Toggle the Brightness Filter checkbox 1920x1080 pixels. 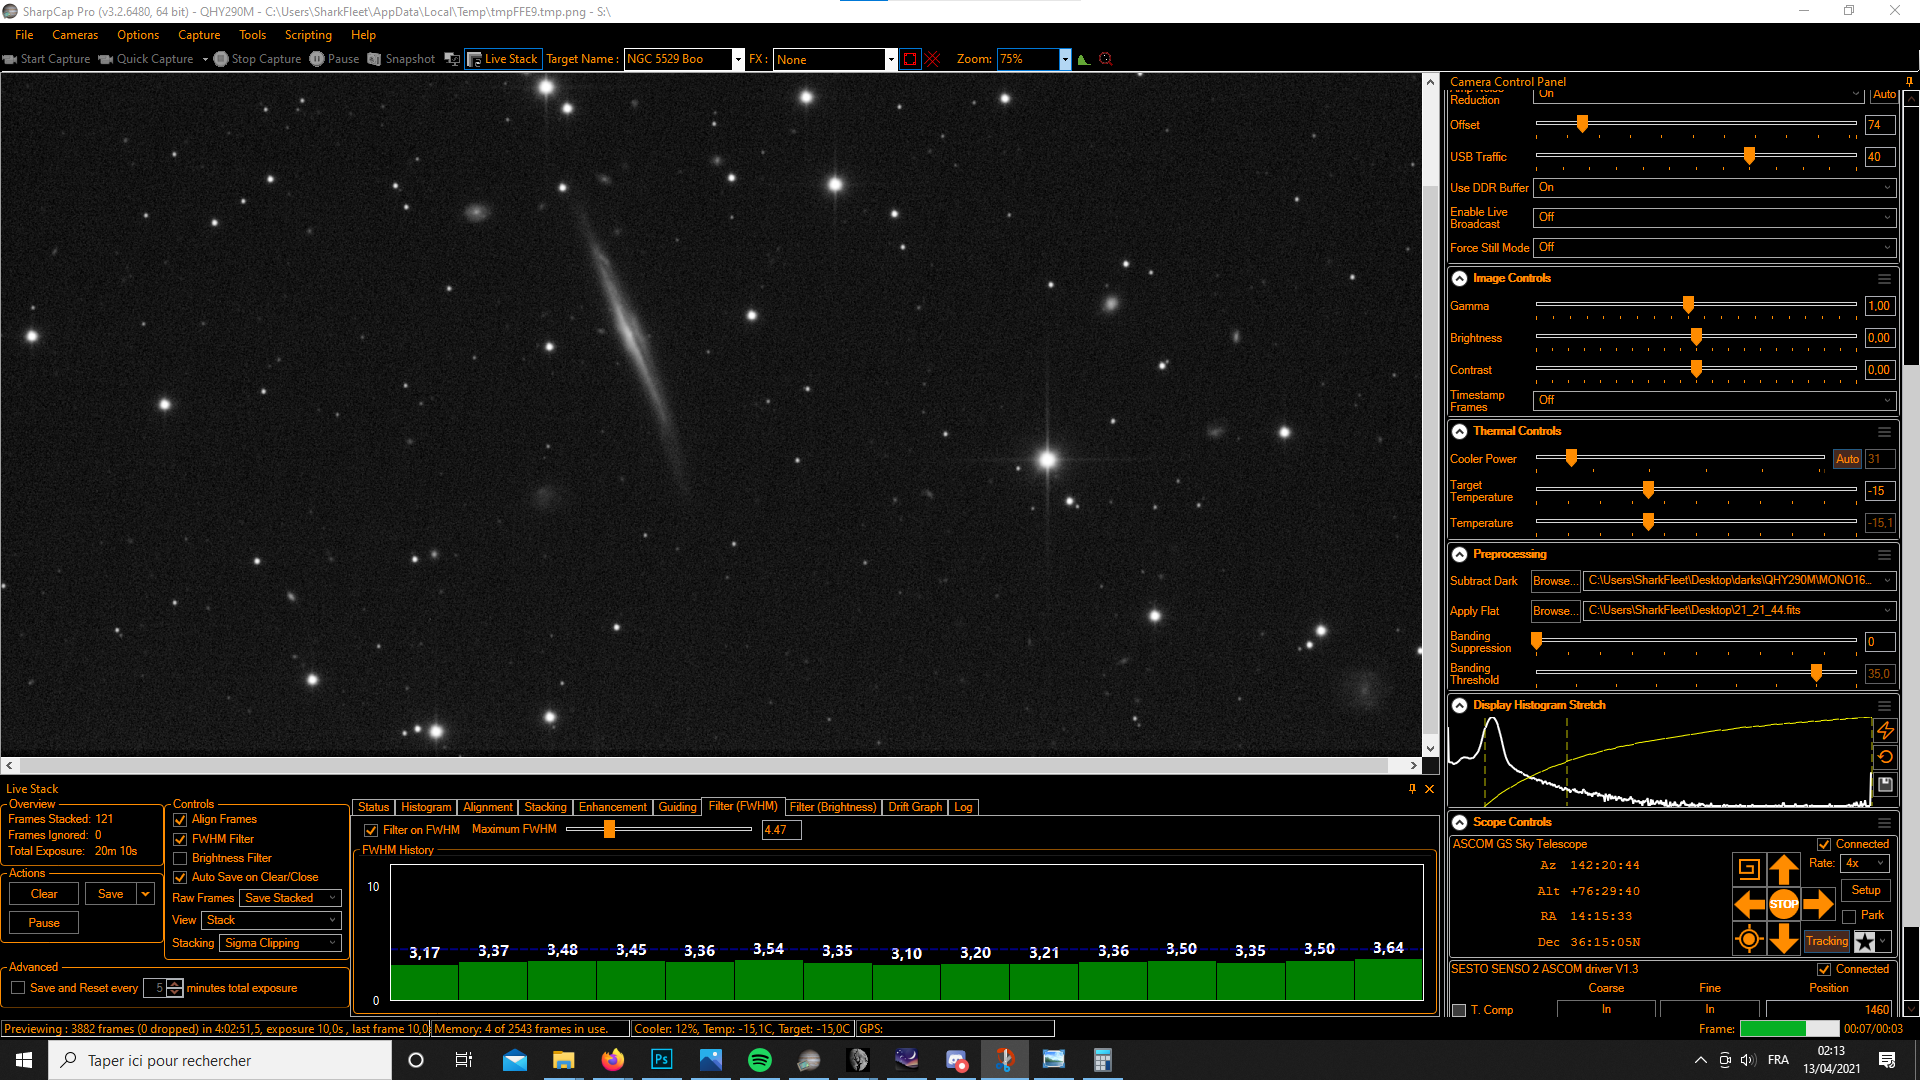(x=181, y=858)
